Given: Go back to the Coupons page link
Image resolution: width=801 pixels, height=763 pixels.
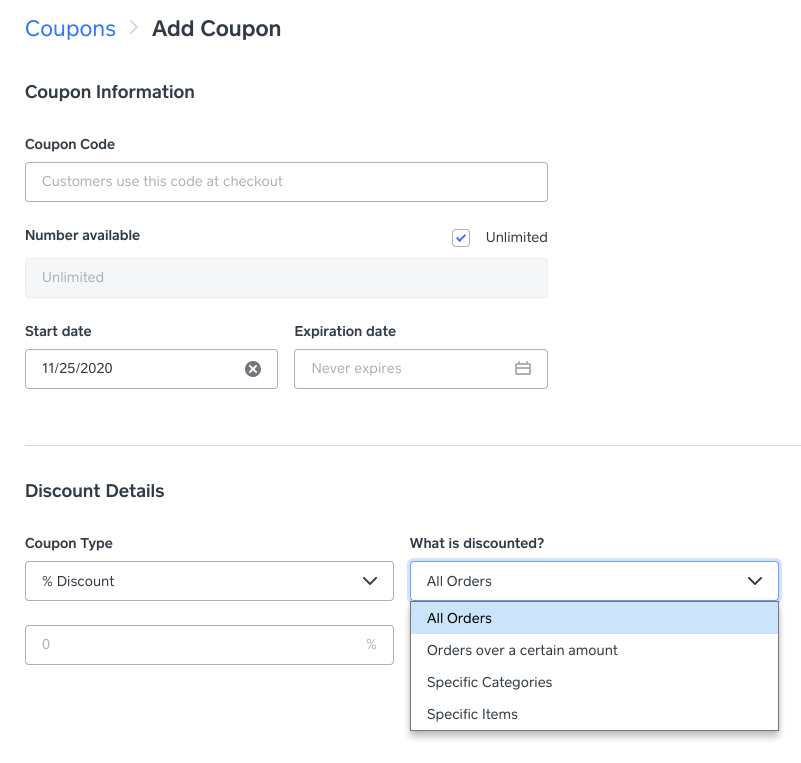Looking at the screenshot, I should point(70,29).
